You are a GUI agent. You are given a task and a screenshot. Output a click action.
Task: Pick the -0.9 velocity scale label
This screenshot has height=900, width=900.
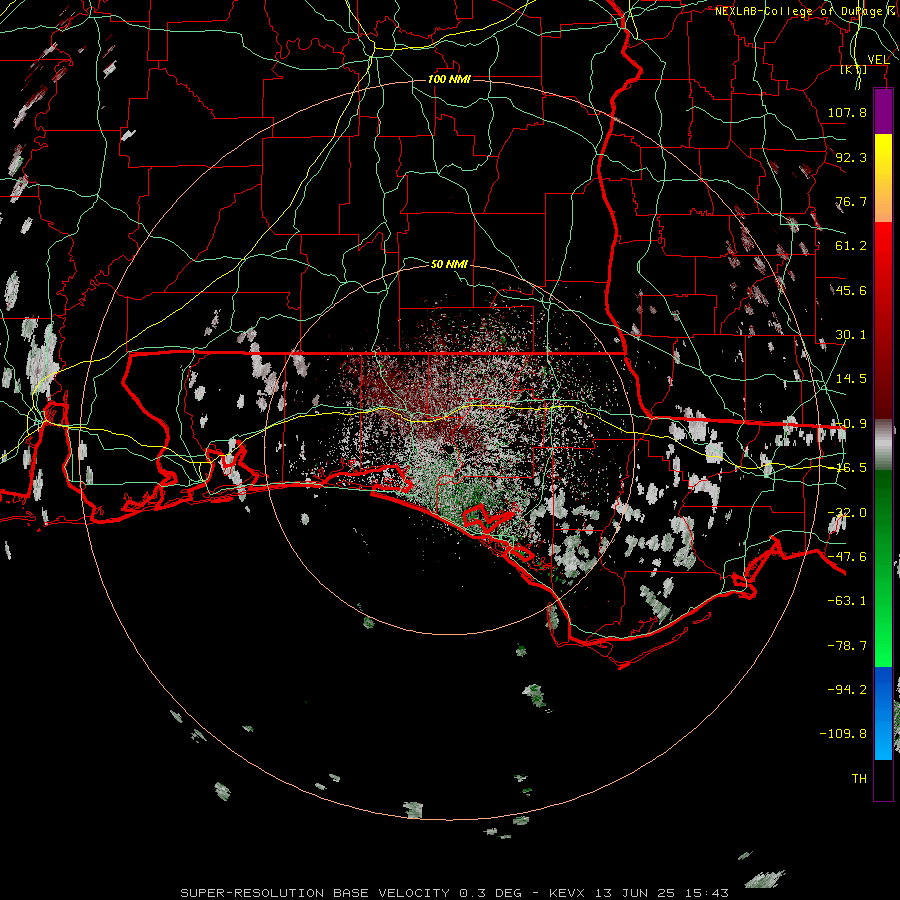pos(851,424)
